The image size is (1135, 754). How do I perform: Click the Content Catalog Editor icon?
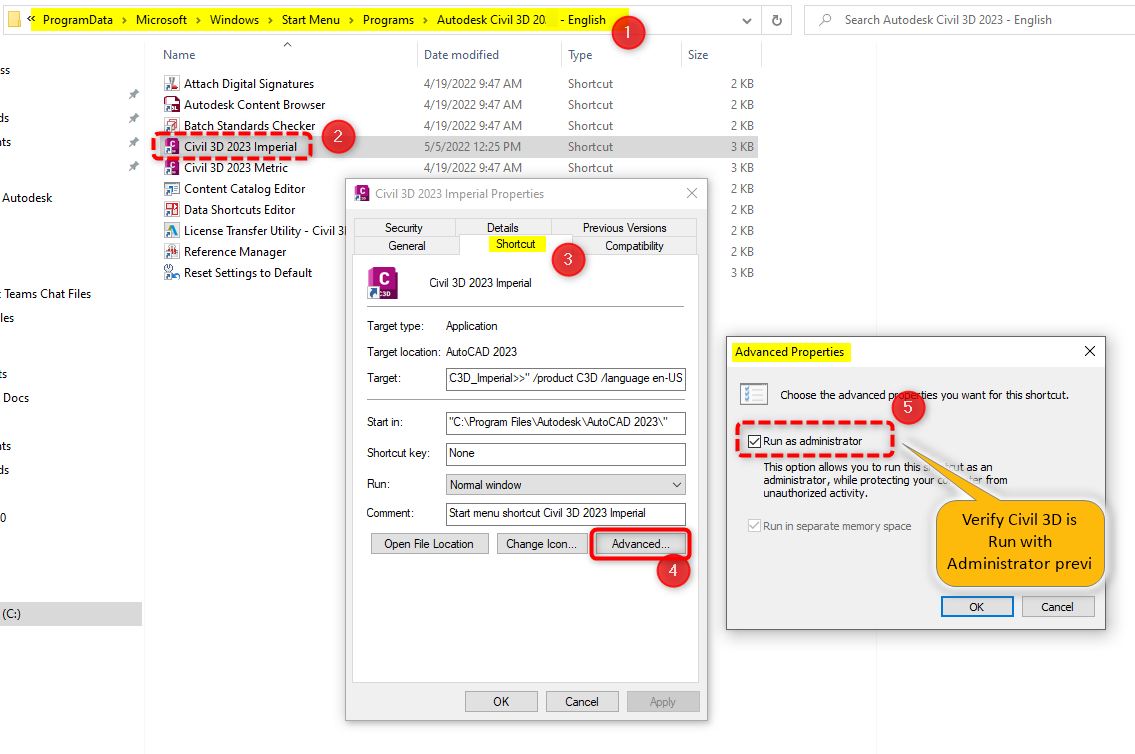pos(171,188)
